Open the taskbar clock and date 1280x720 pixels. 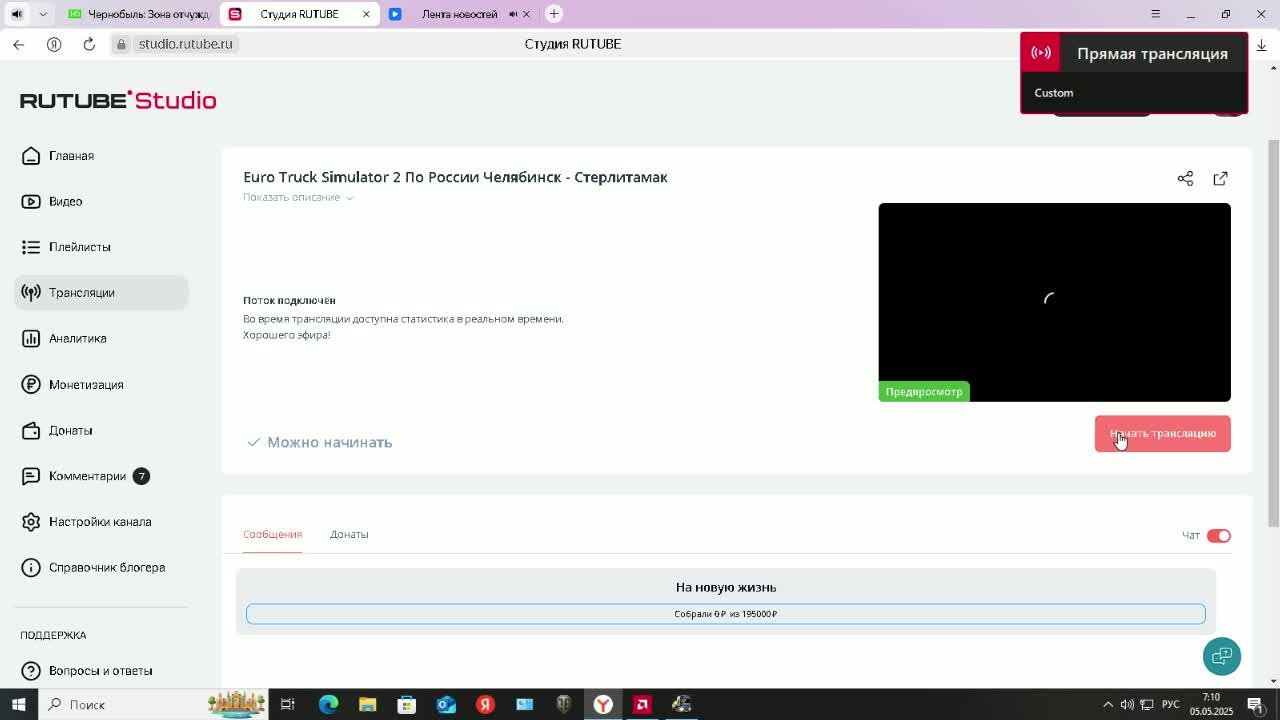pyautogui.click(x=1211, y=705)
